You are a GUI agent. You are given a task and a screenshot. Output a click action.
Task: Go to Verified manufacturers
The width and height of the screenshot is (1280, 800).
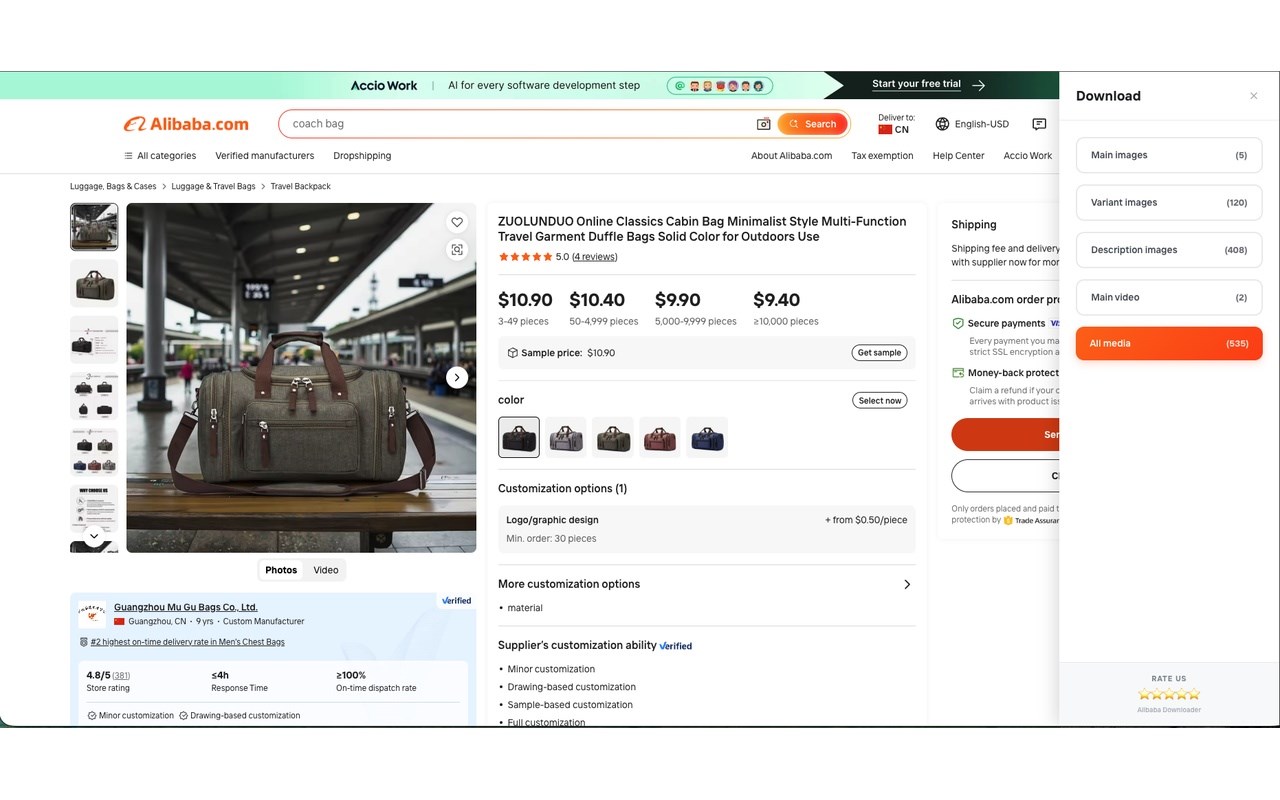[265, 156]
